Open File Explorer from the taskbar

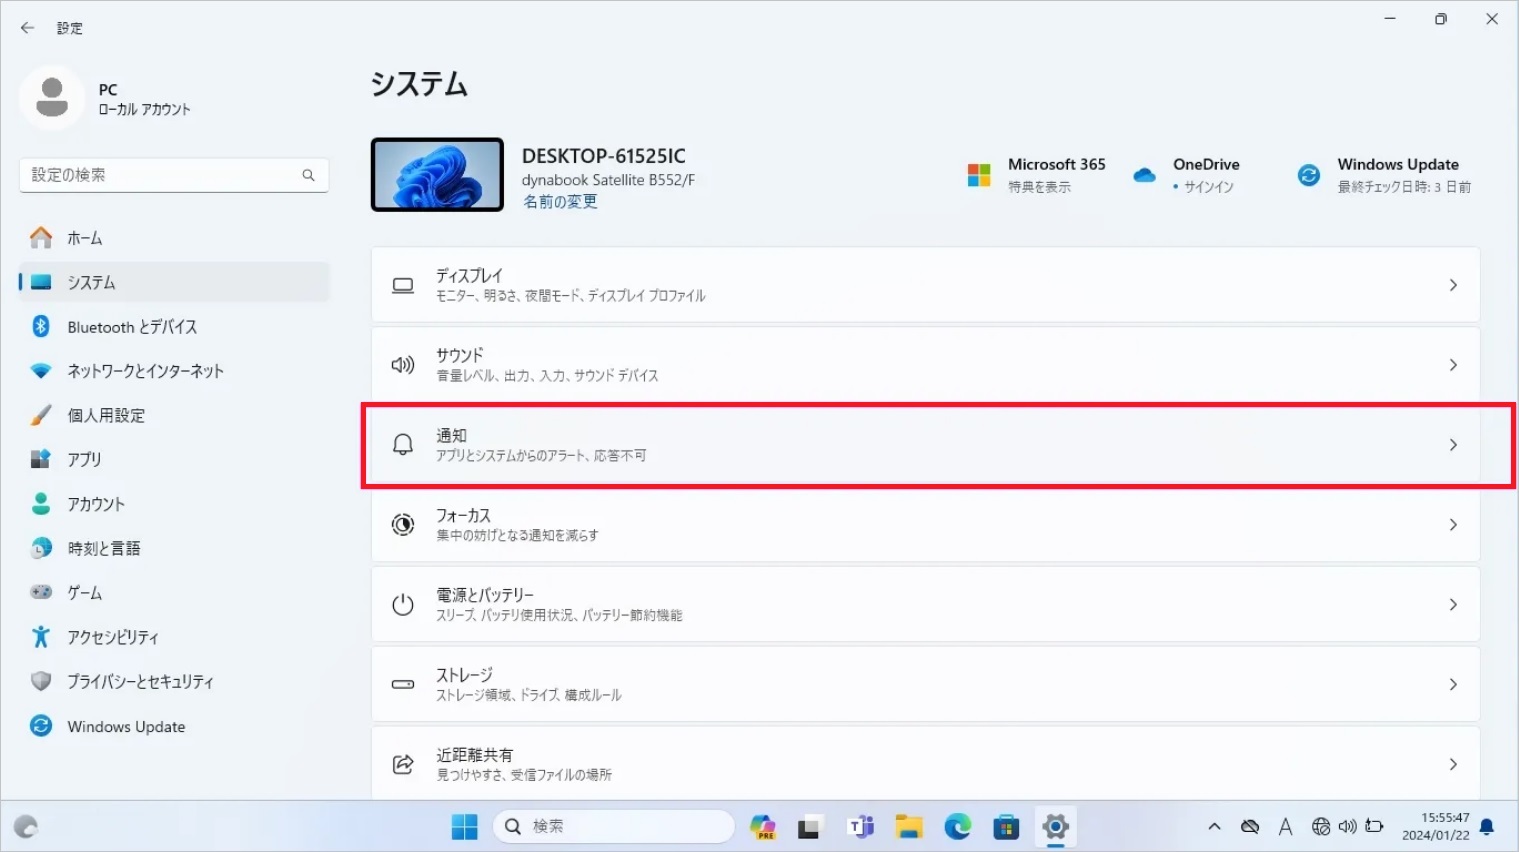[x=908, y=827]
